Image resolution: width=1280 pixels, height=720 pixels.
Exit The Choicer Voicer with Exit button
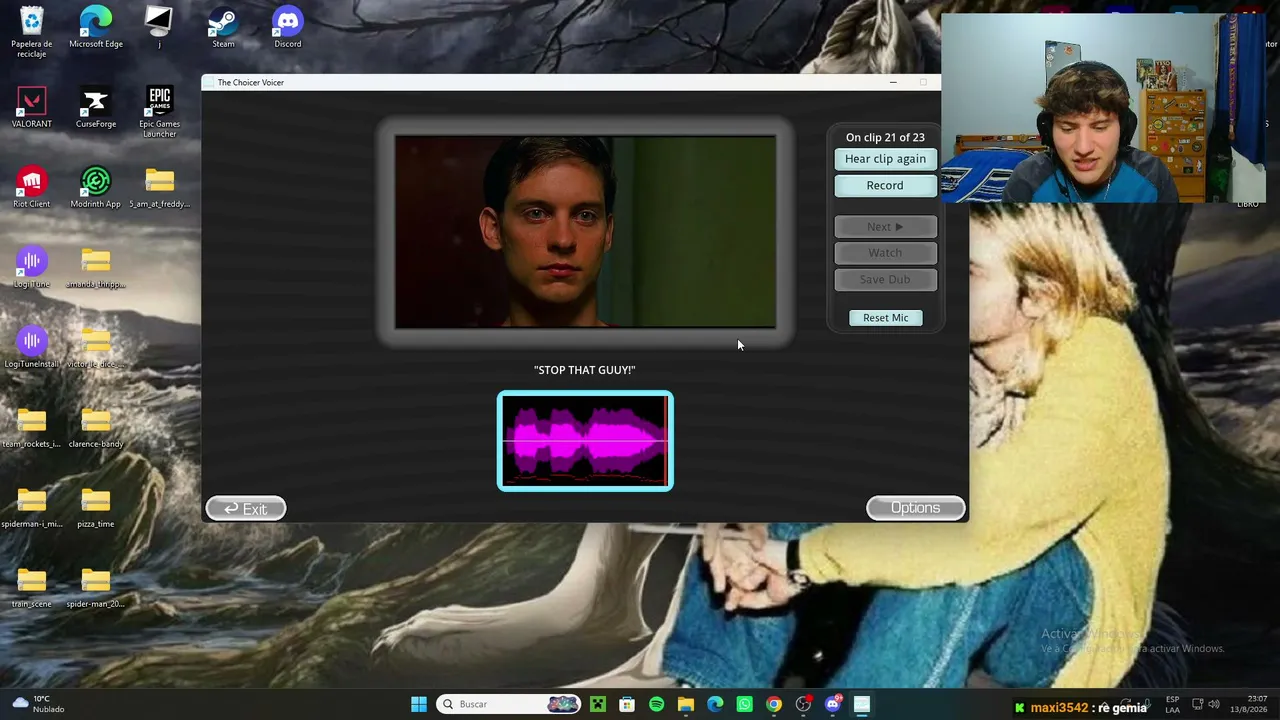click(x=245, y=509)
